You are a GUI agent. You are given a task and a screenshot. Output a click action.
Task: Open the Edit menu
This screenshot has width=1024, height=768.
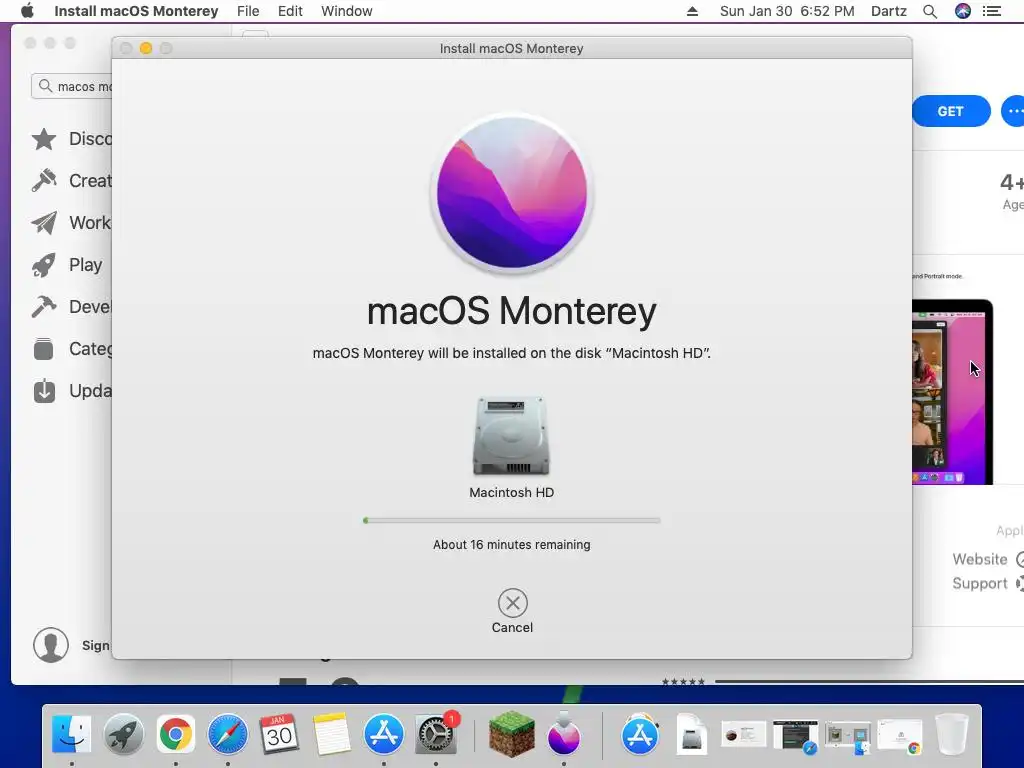tap(290, 11)
